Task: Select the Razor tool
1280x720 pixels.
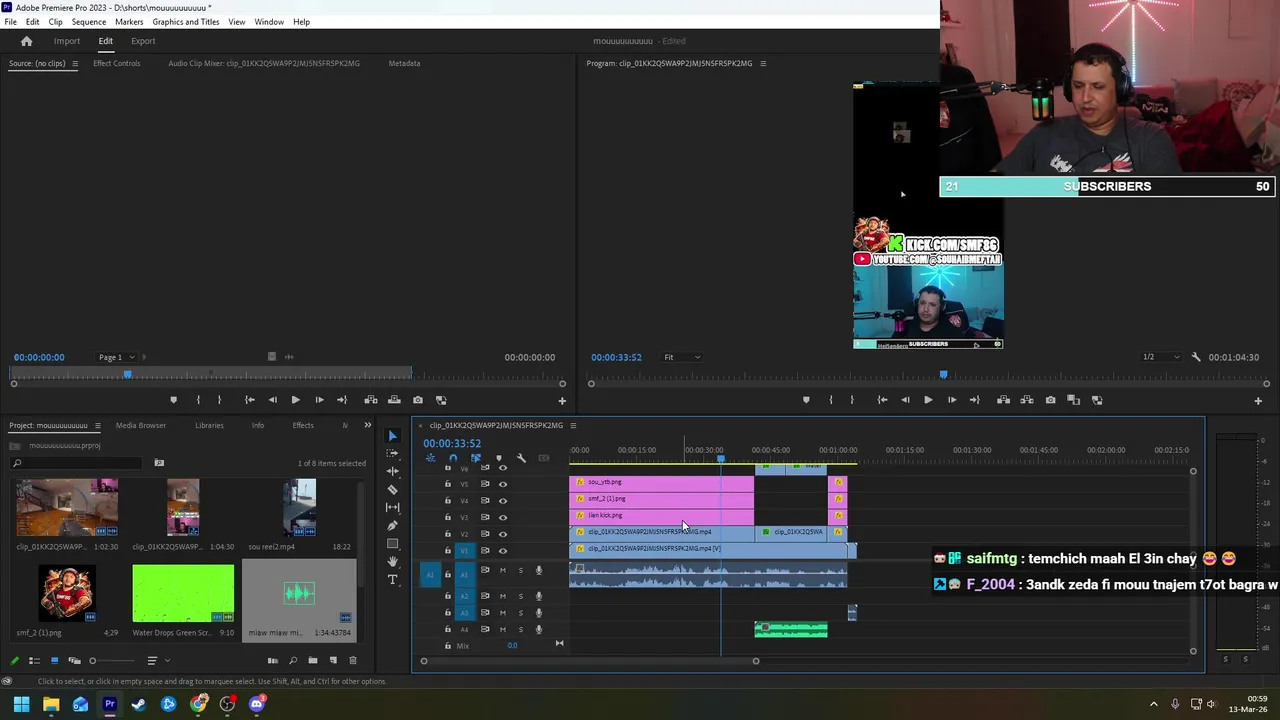Action: (392, 489)
